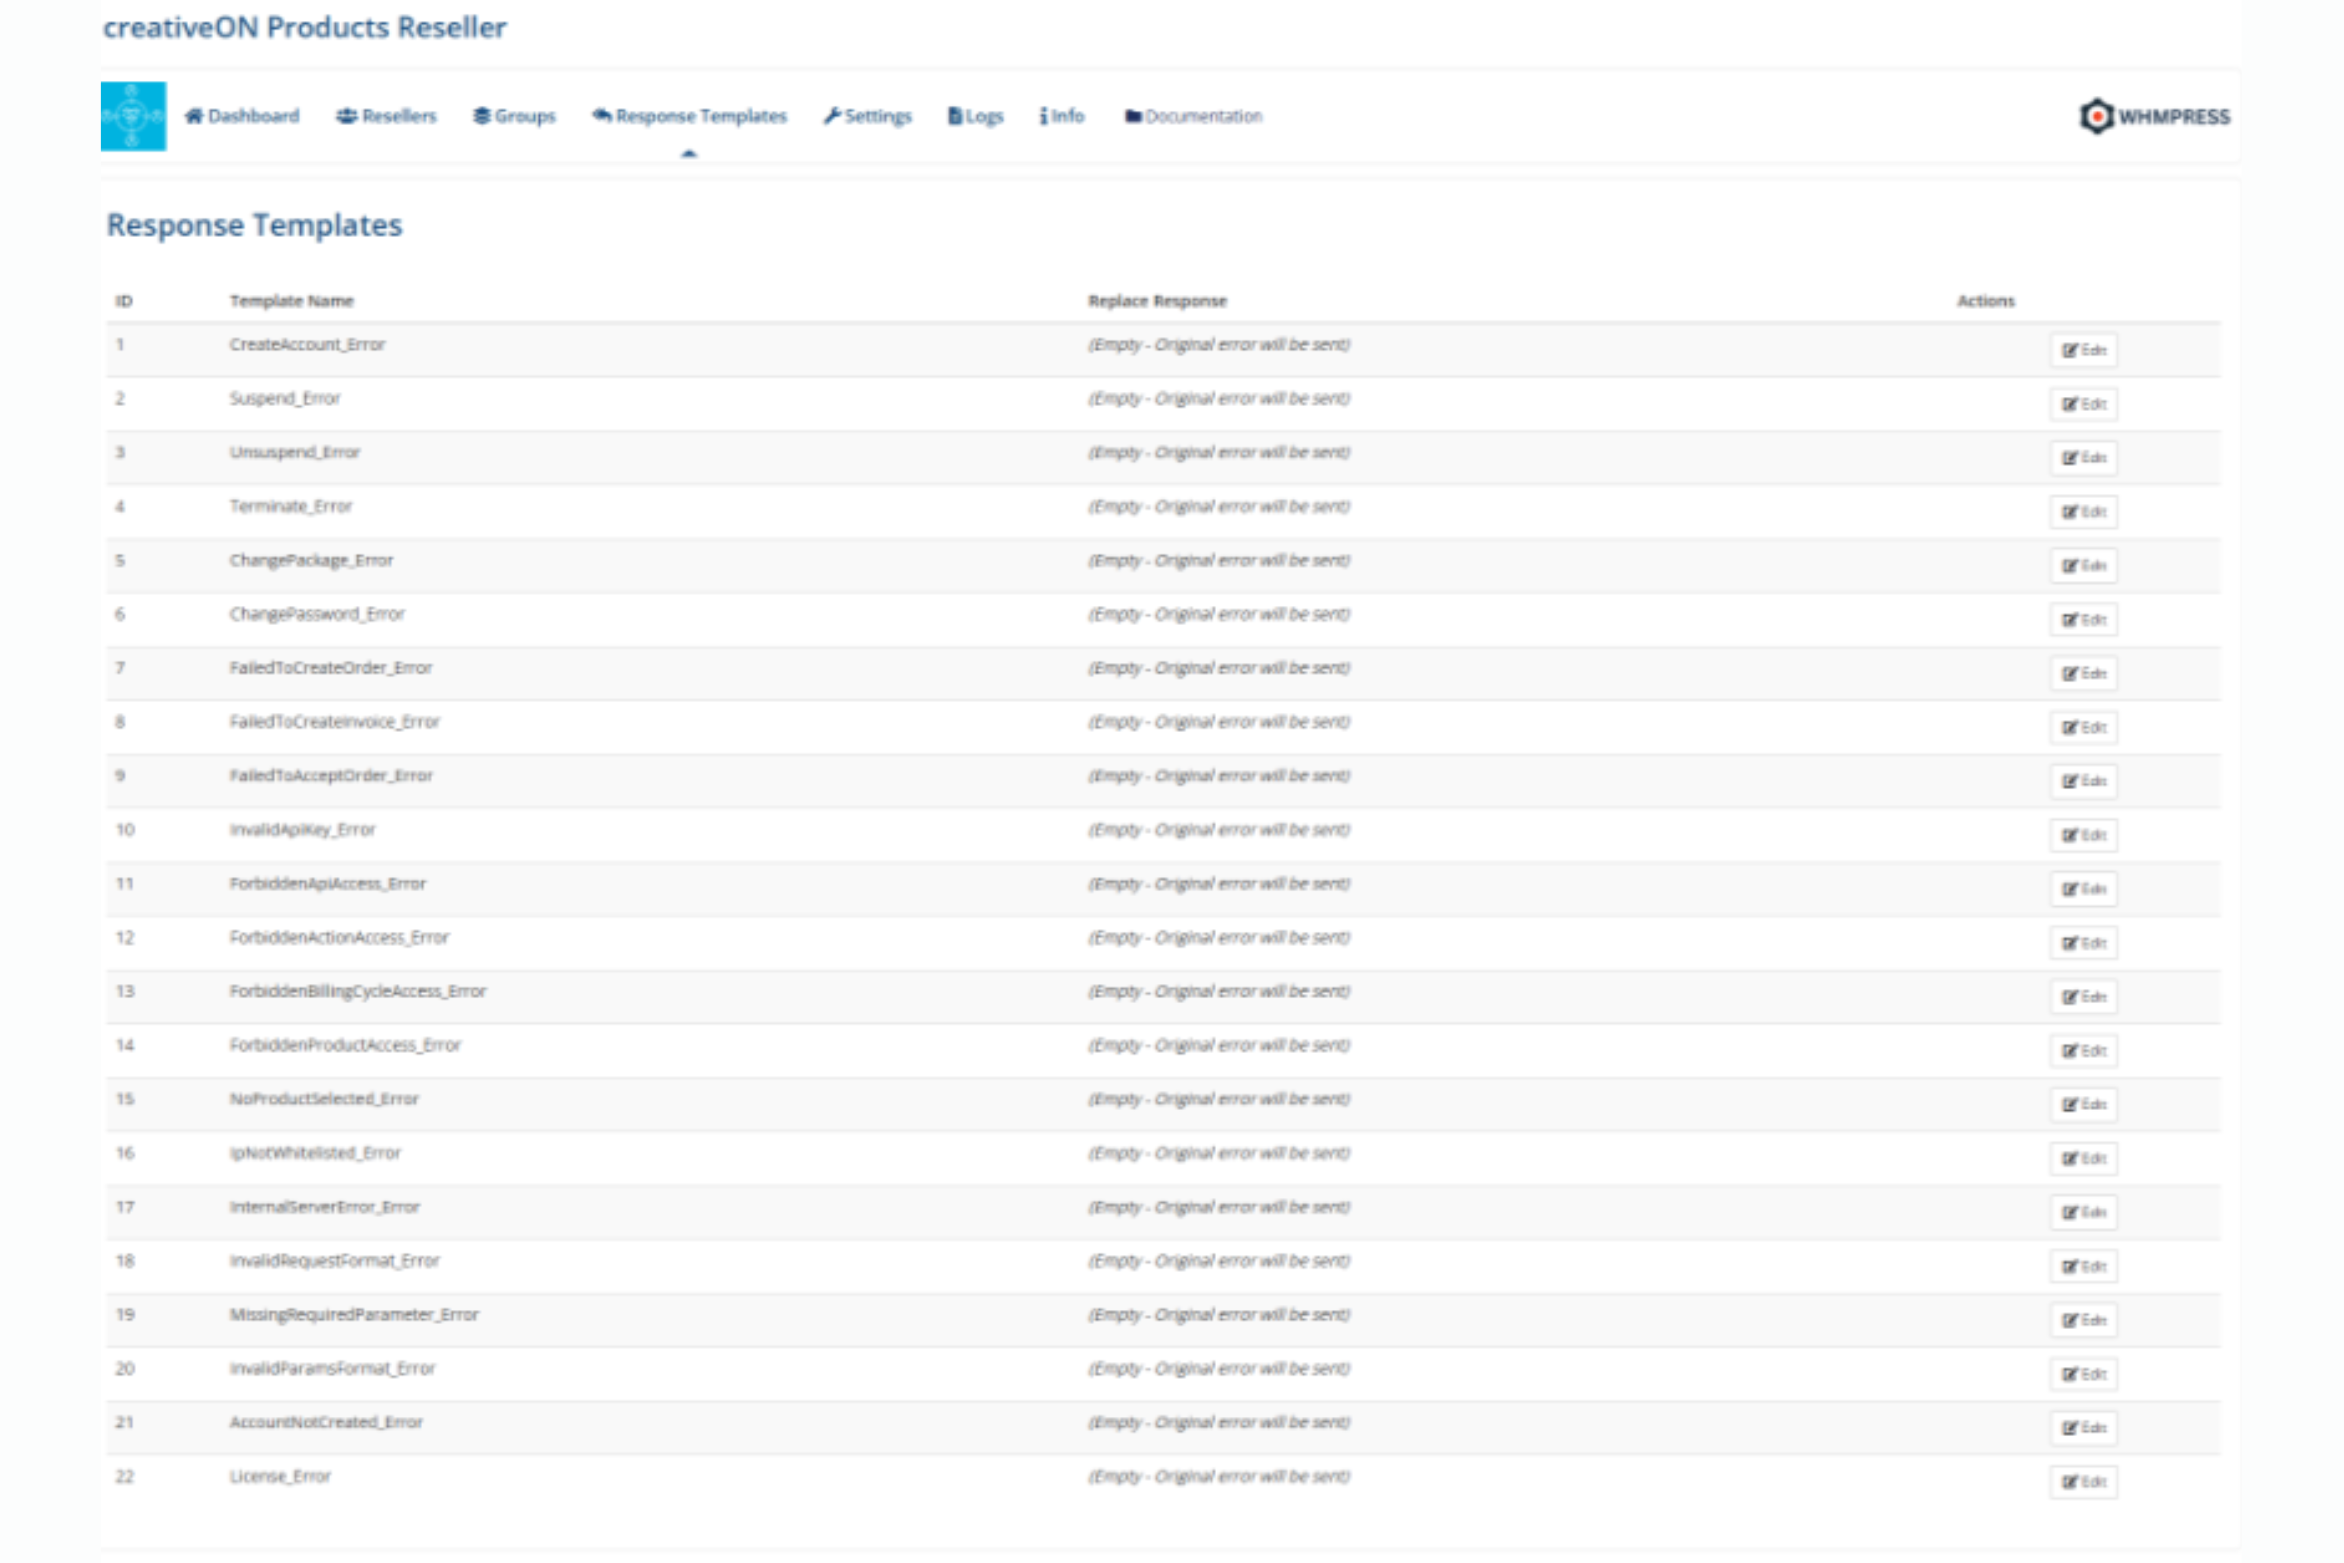Go to the Resellers section
The image size is (2344, 1563).
(387, 116)
